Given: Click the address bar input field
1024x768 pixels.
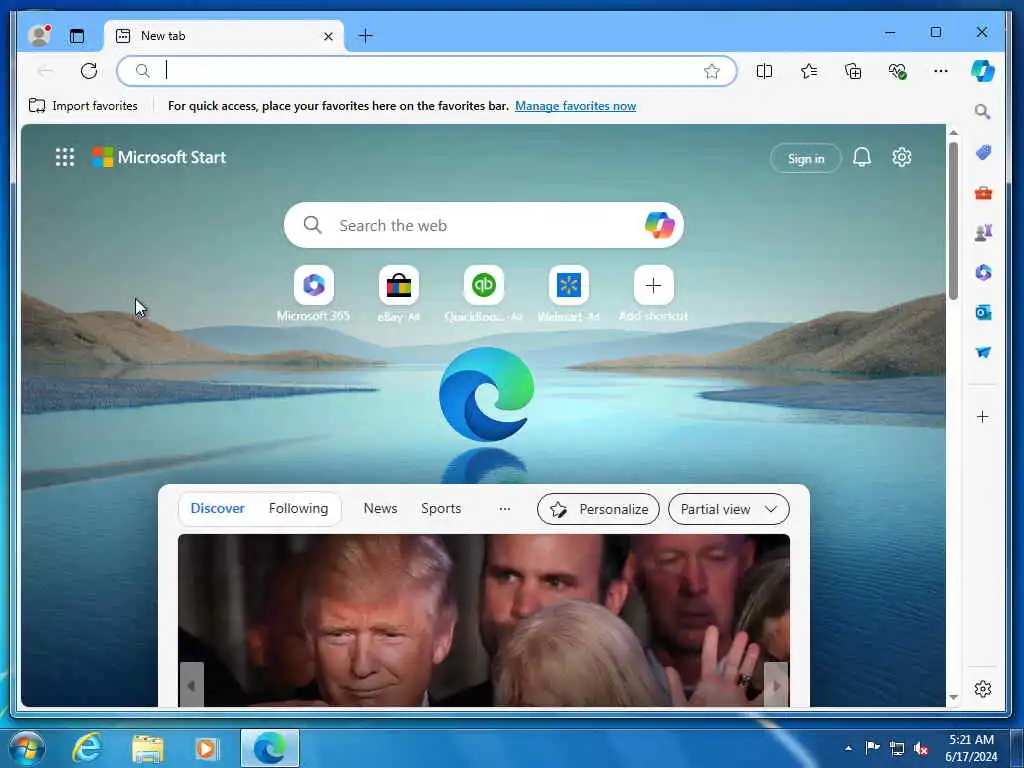Looking at the screenshot, I should 426,71.
